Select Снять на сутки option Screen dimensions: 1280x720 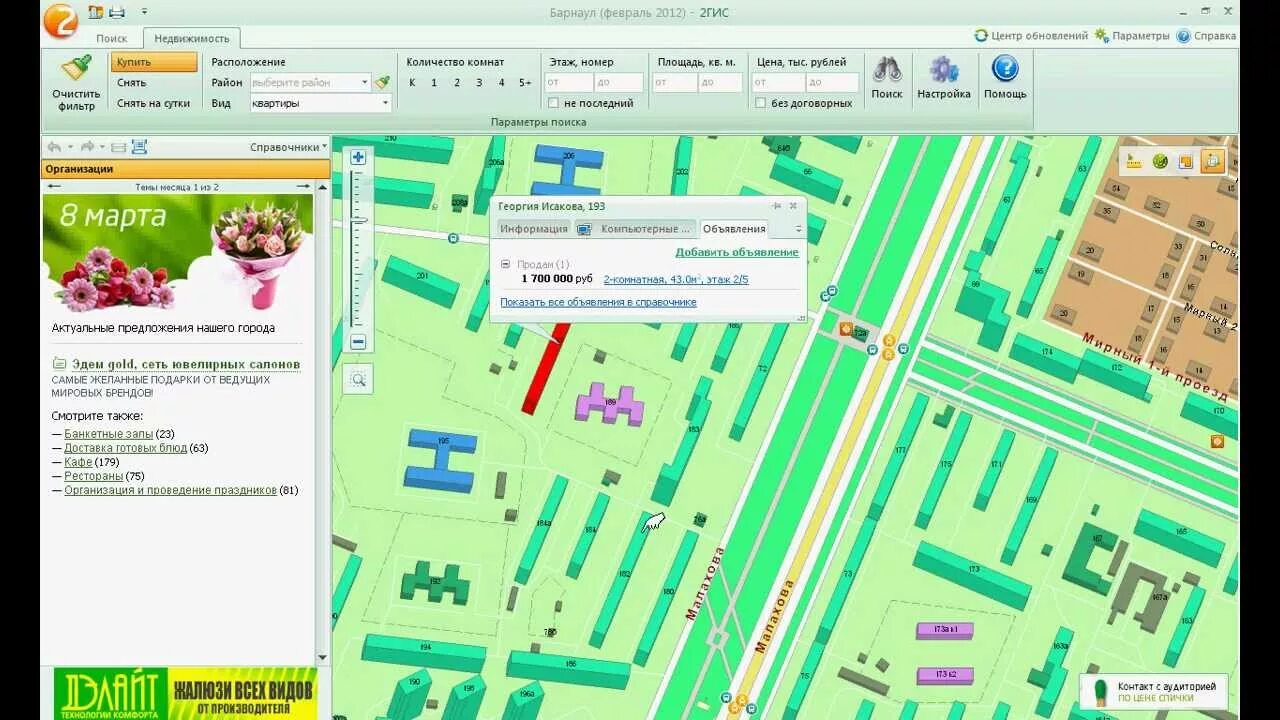tap(154, 103)
